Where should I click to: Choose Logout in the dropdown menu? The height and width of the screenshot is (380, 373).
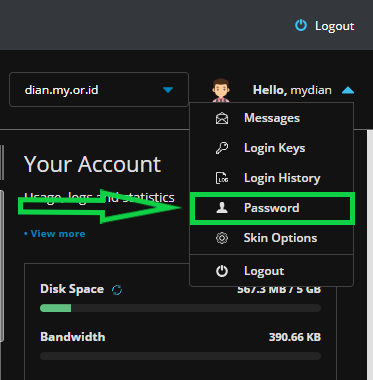point(271,271)
